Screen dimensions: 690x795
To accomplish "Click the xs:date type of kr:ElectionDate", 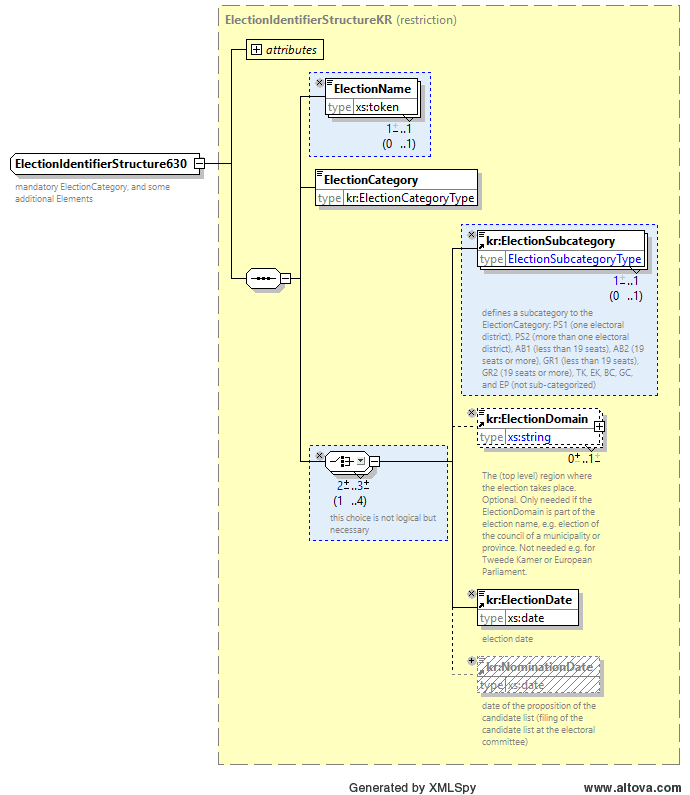I will [526, 618].
